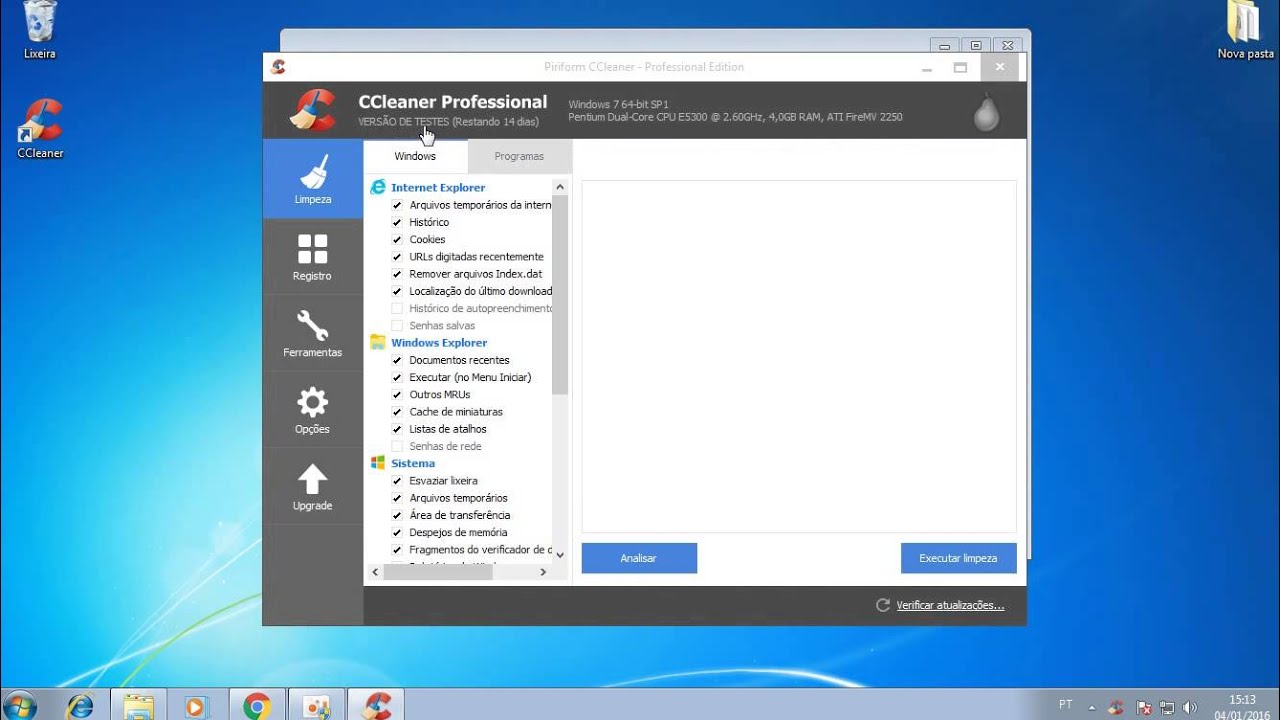Open the Lixeira recycle bin on desktop
Screen dimensions: 1280x720
[x=40, y=30]
